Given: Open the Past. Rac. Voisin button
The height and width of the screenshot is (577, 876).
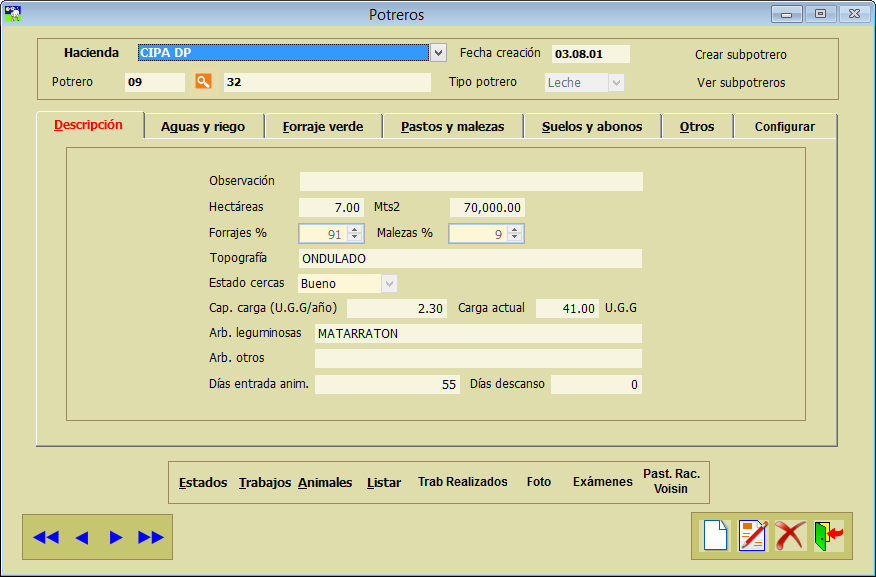Looking at the screenshot, I should pos(671,481).
